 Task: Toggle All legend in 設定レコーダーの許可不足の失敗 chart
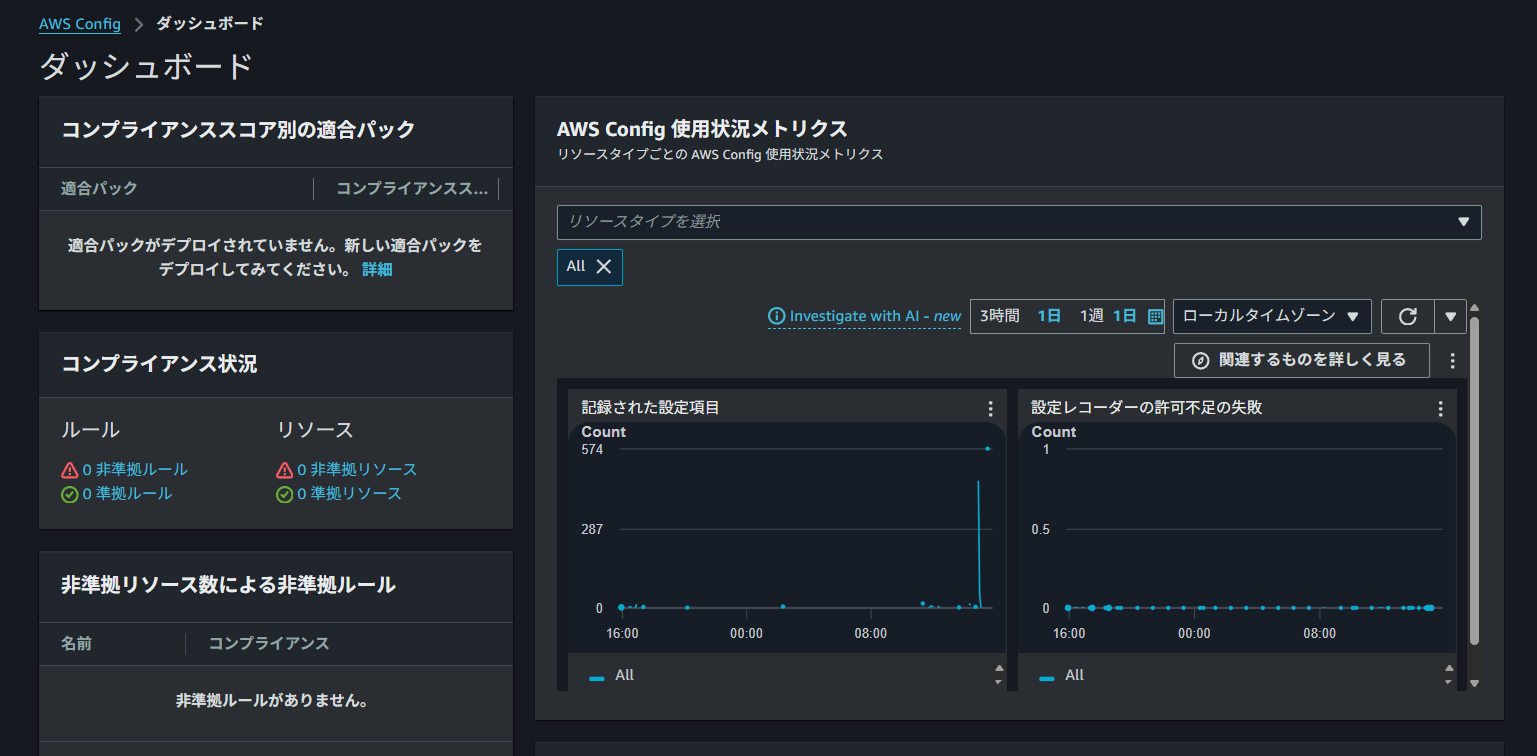point(1062,676)
